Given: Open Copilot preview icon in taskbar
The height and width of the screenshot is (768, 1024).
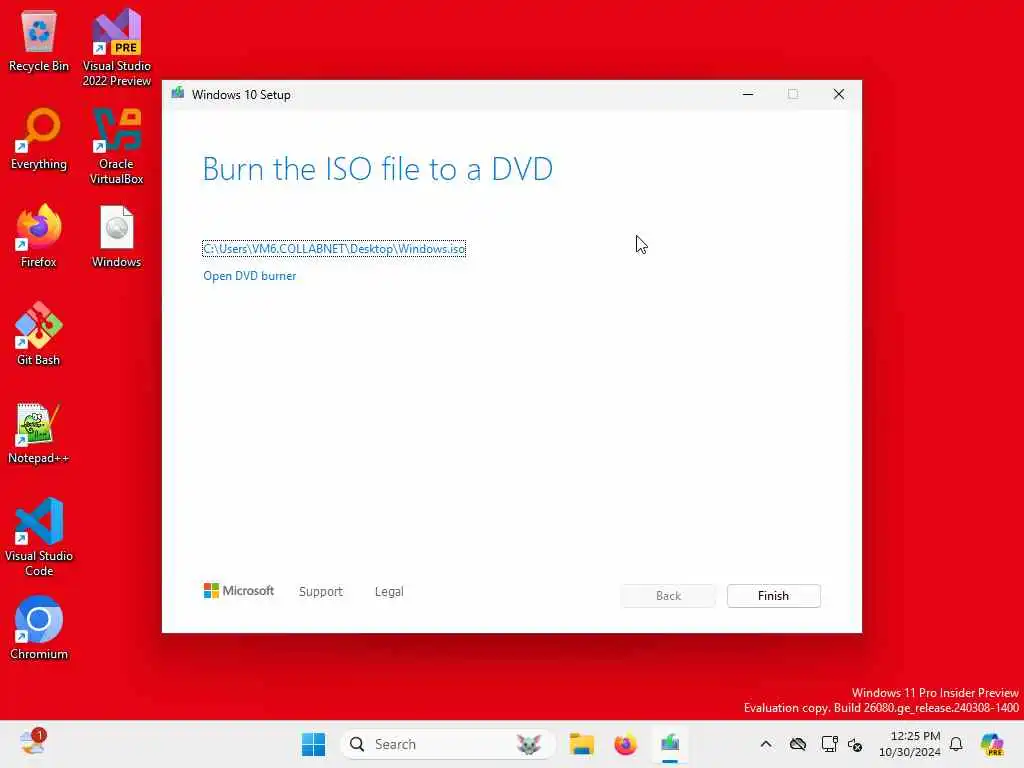Looking at the screenshot, I should pos(992,744).
